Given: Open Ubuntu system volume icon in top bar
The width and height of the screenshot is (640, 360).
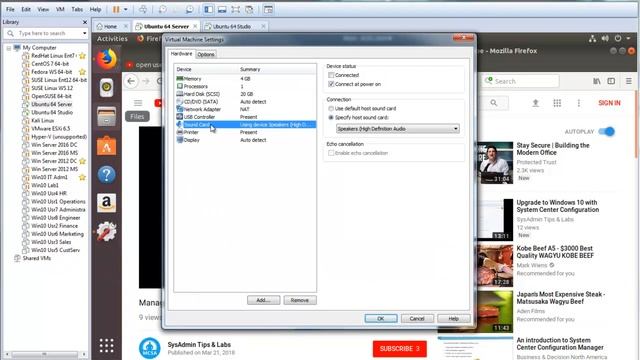Looking at the screenshot, I should [x=605, y=38].
